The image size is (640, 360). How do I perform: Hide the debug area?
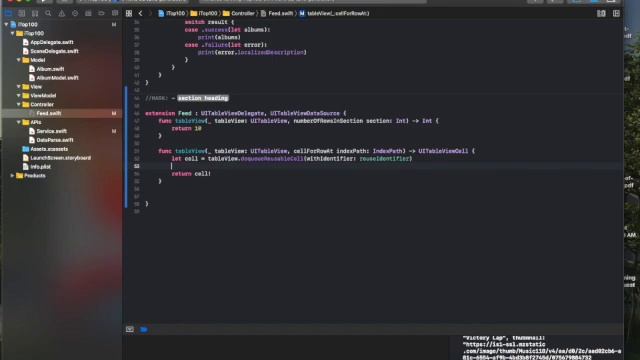[130, 329]
